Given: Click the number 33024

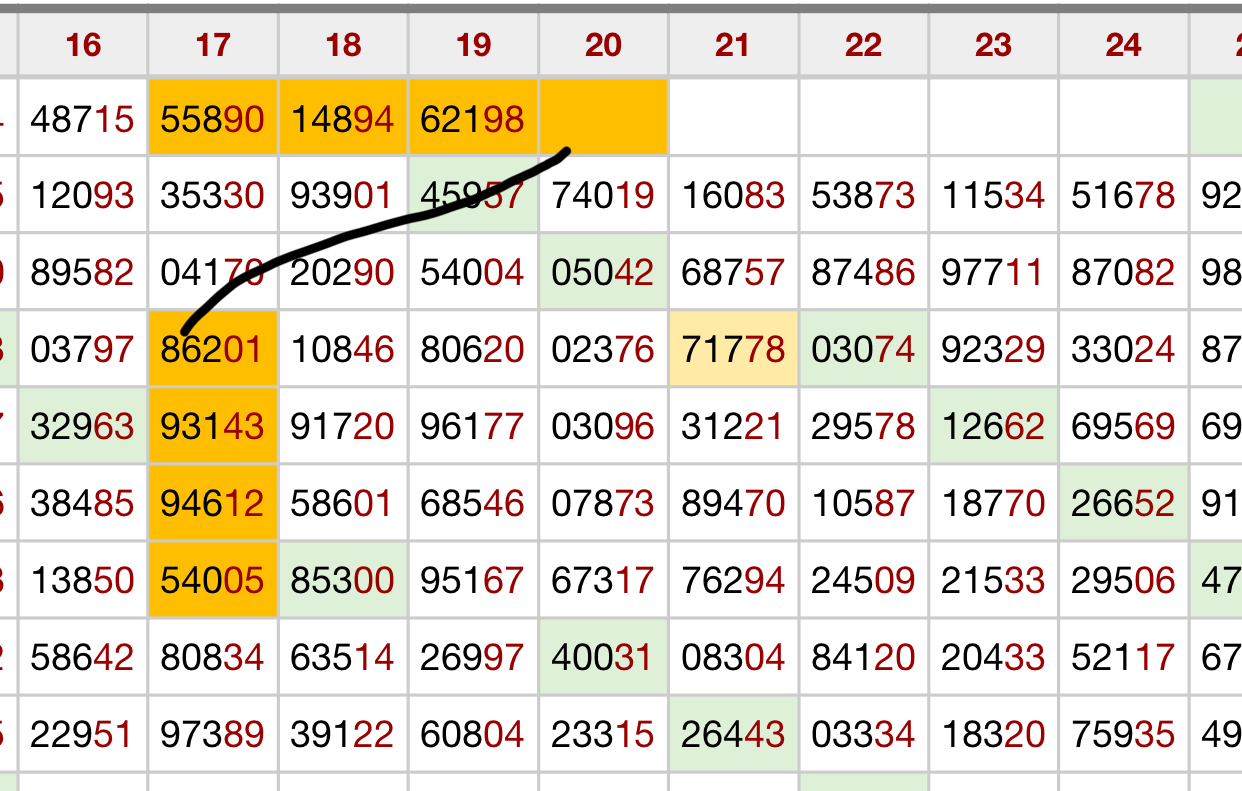Looking at the screenshot, I should pos(1123,349).
